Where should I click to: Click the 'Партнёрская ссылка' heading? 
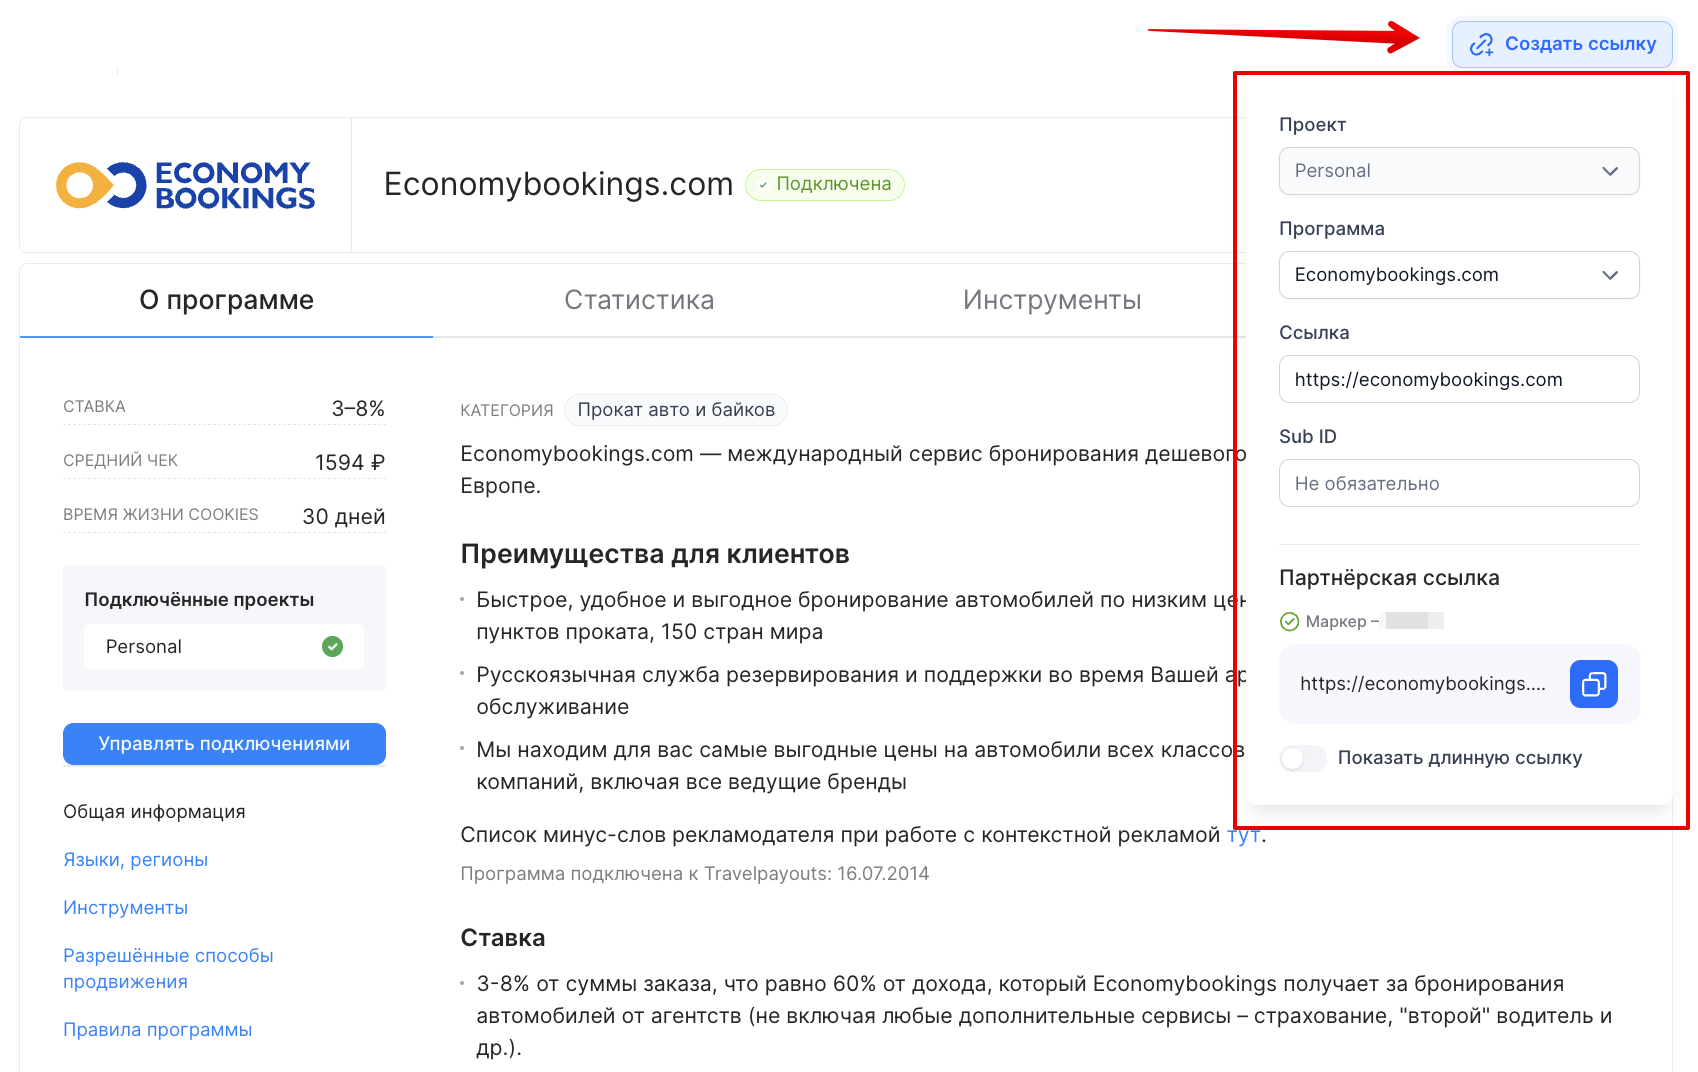click(1389, 578)
